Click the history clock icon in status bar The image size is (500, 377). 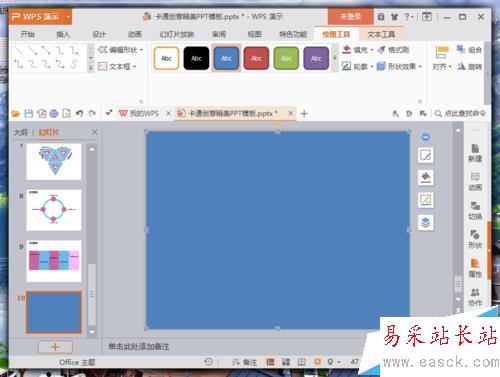[208, 361]
